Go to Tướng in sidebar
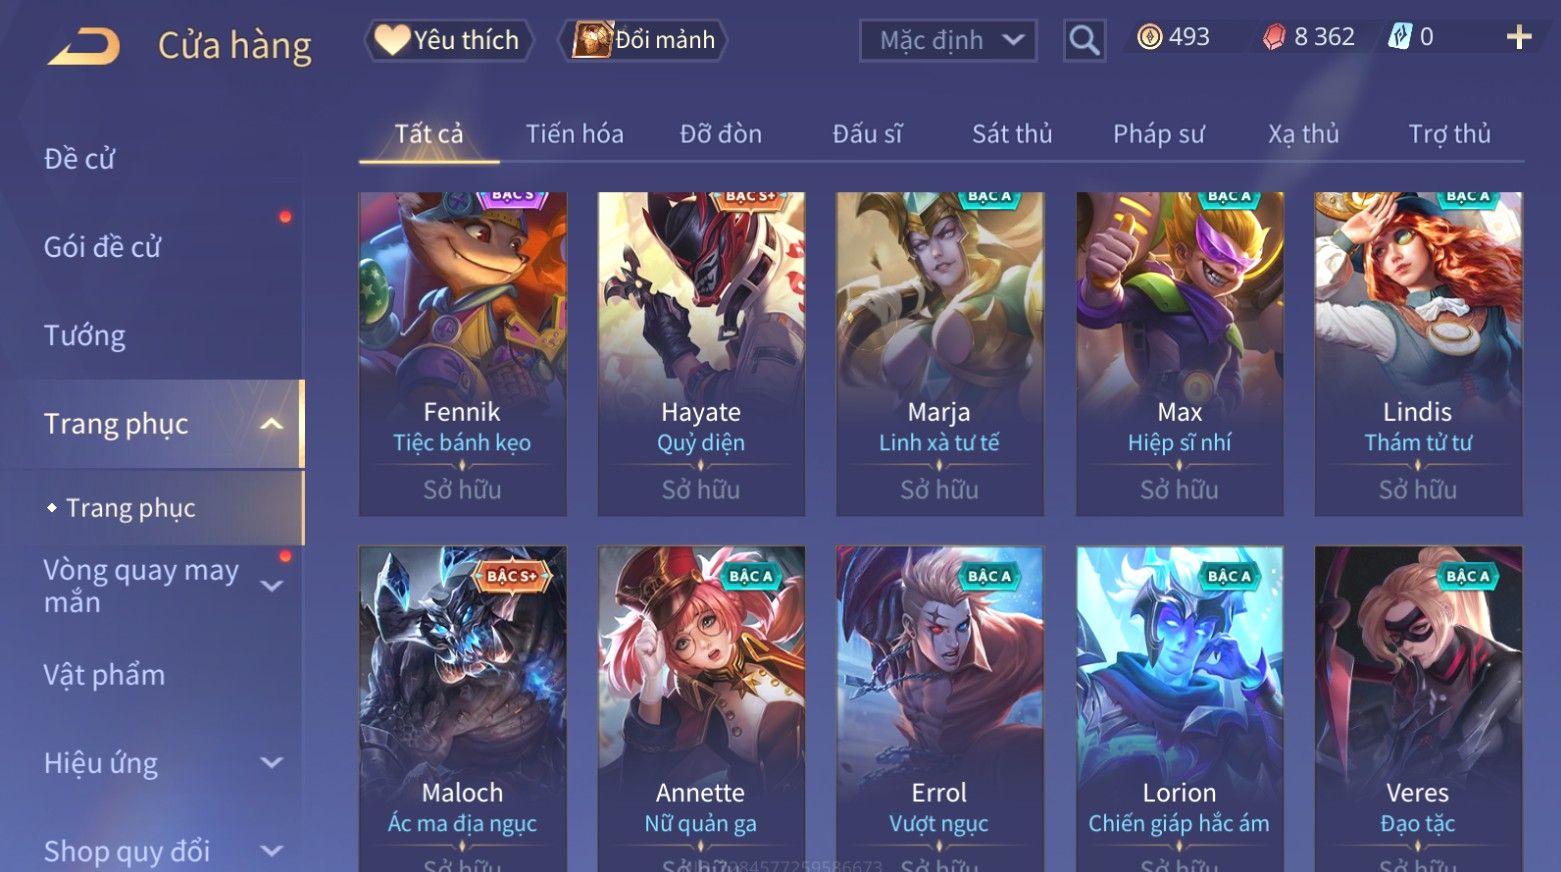 pos(84,335)
